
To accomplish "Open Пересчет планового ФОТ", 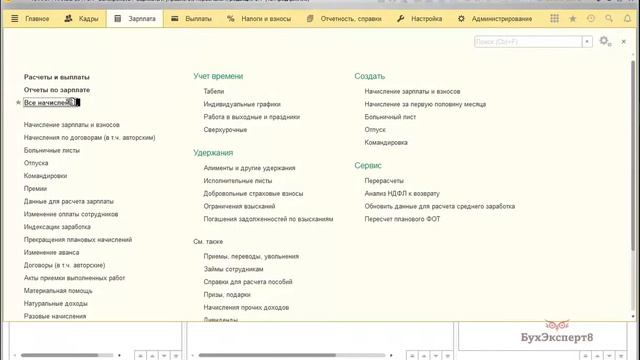I will [x=402, y=219].
